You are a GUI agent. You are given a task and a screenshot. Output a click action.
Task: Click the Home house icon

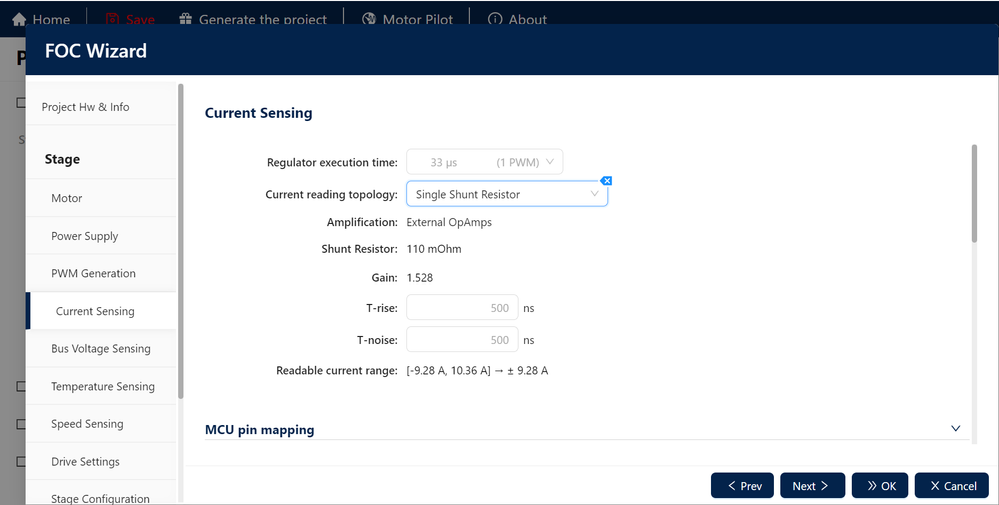(19, 19)
